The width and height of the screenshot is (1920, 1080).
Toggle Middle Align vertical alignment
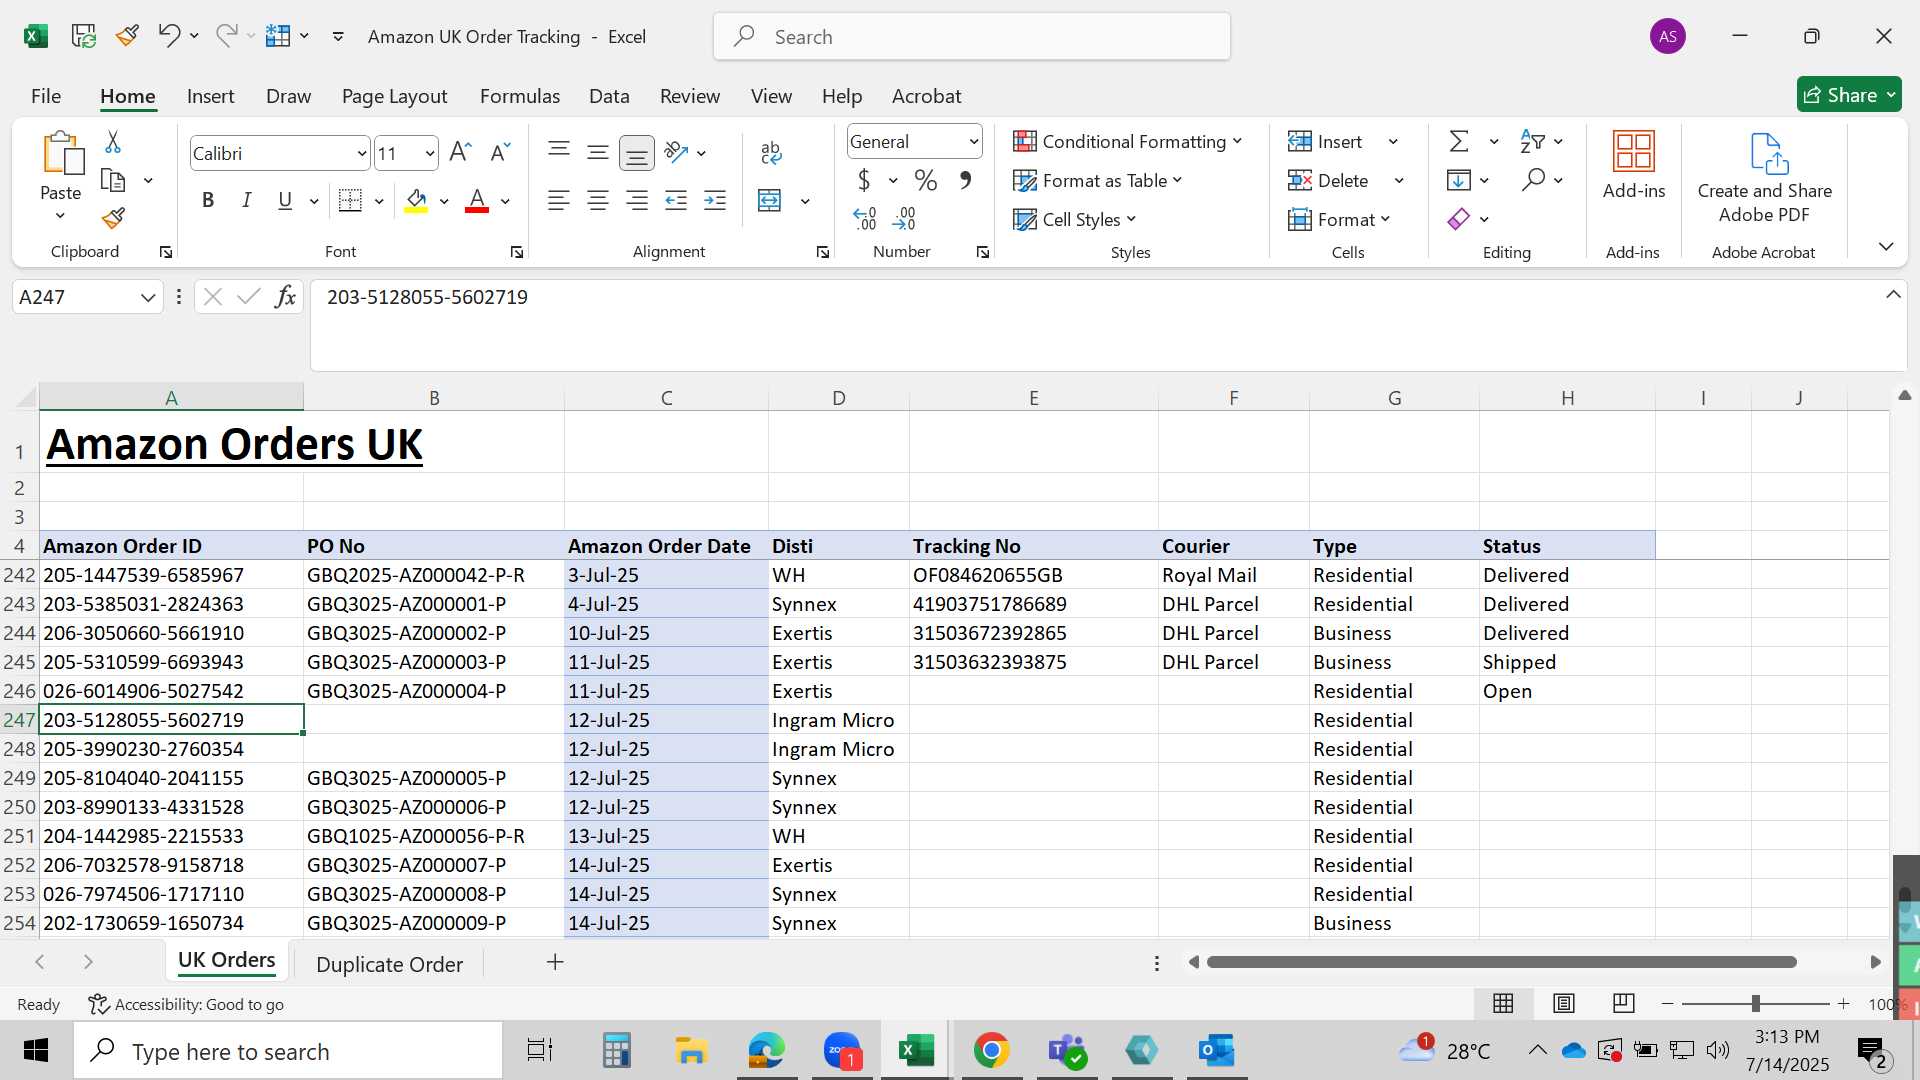(598, 152)
